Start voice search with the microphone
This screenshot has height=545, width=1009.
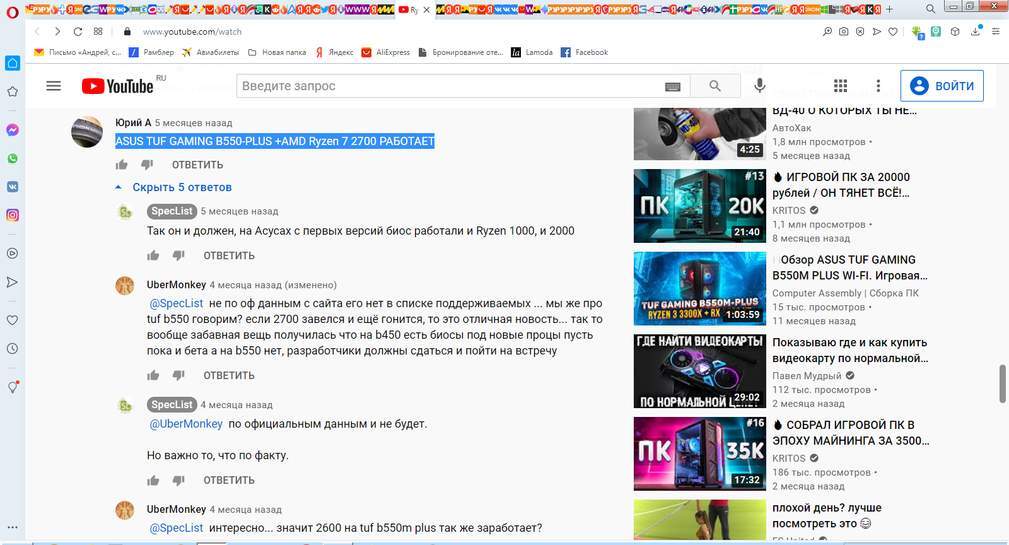coord(759,86)
